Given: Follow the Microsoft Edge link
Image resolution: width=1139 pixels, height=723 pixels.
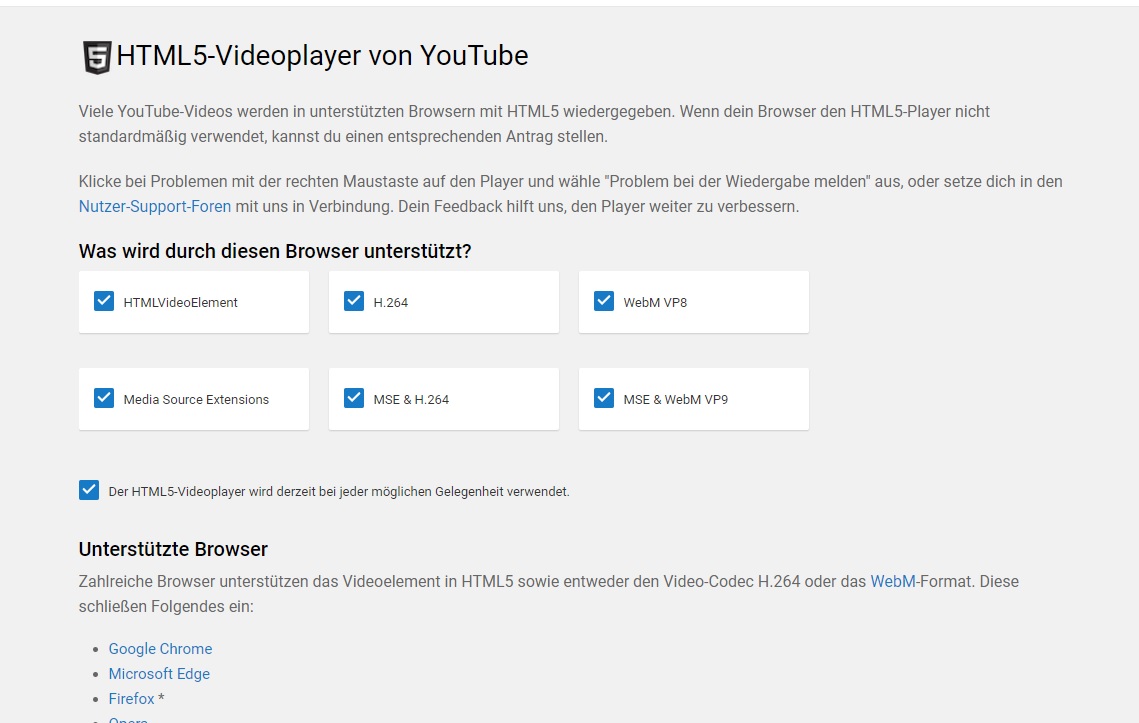Looking at the screenshot, I should (159, 674).
